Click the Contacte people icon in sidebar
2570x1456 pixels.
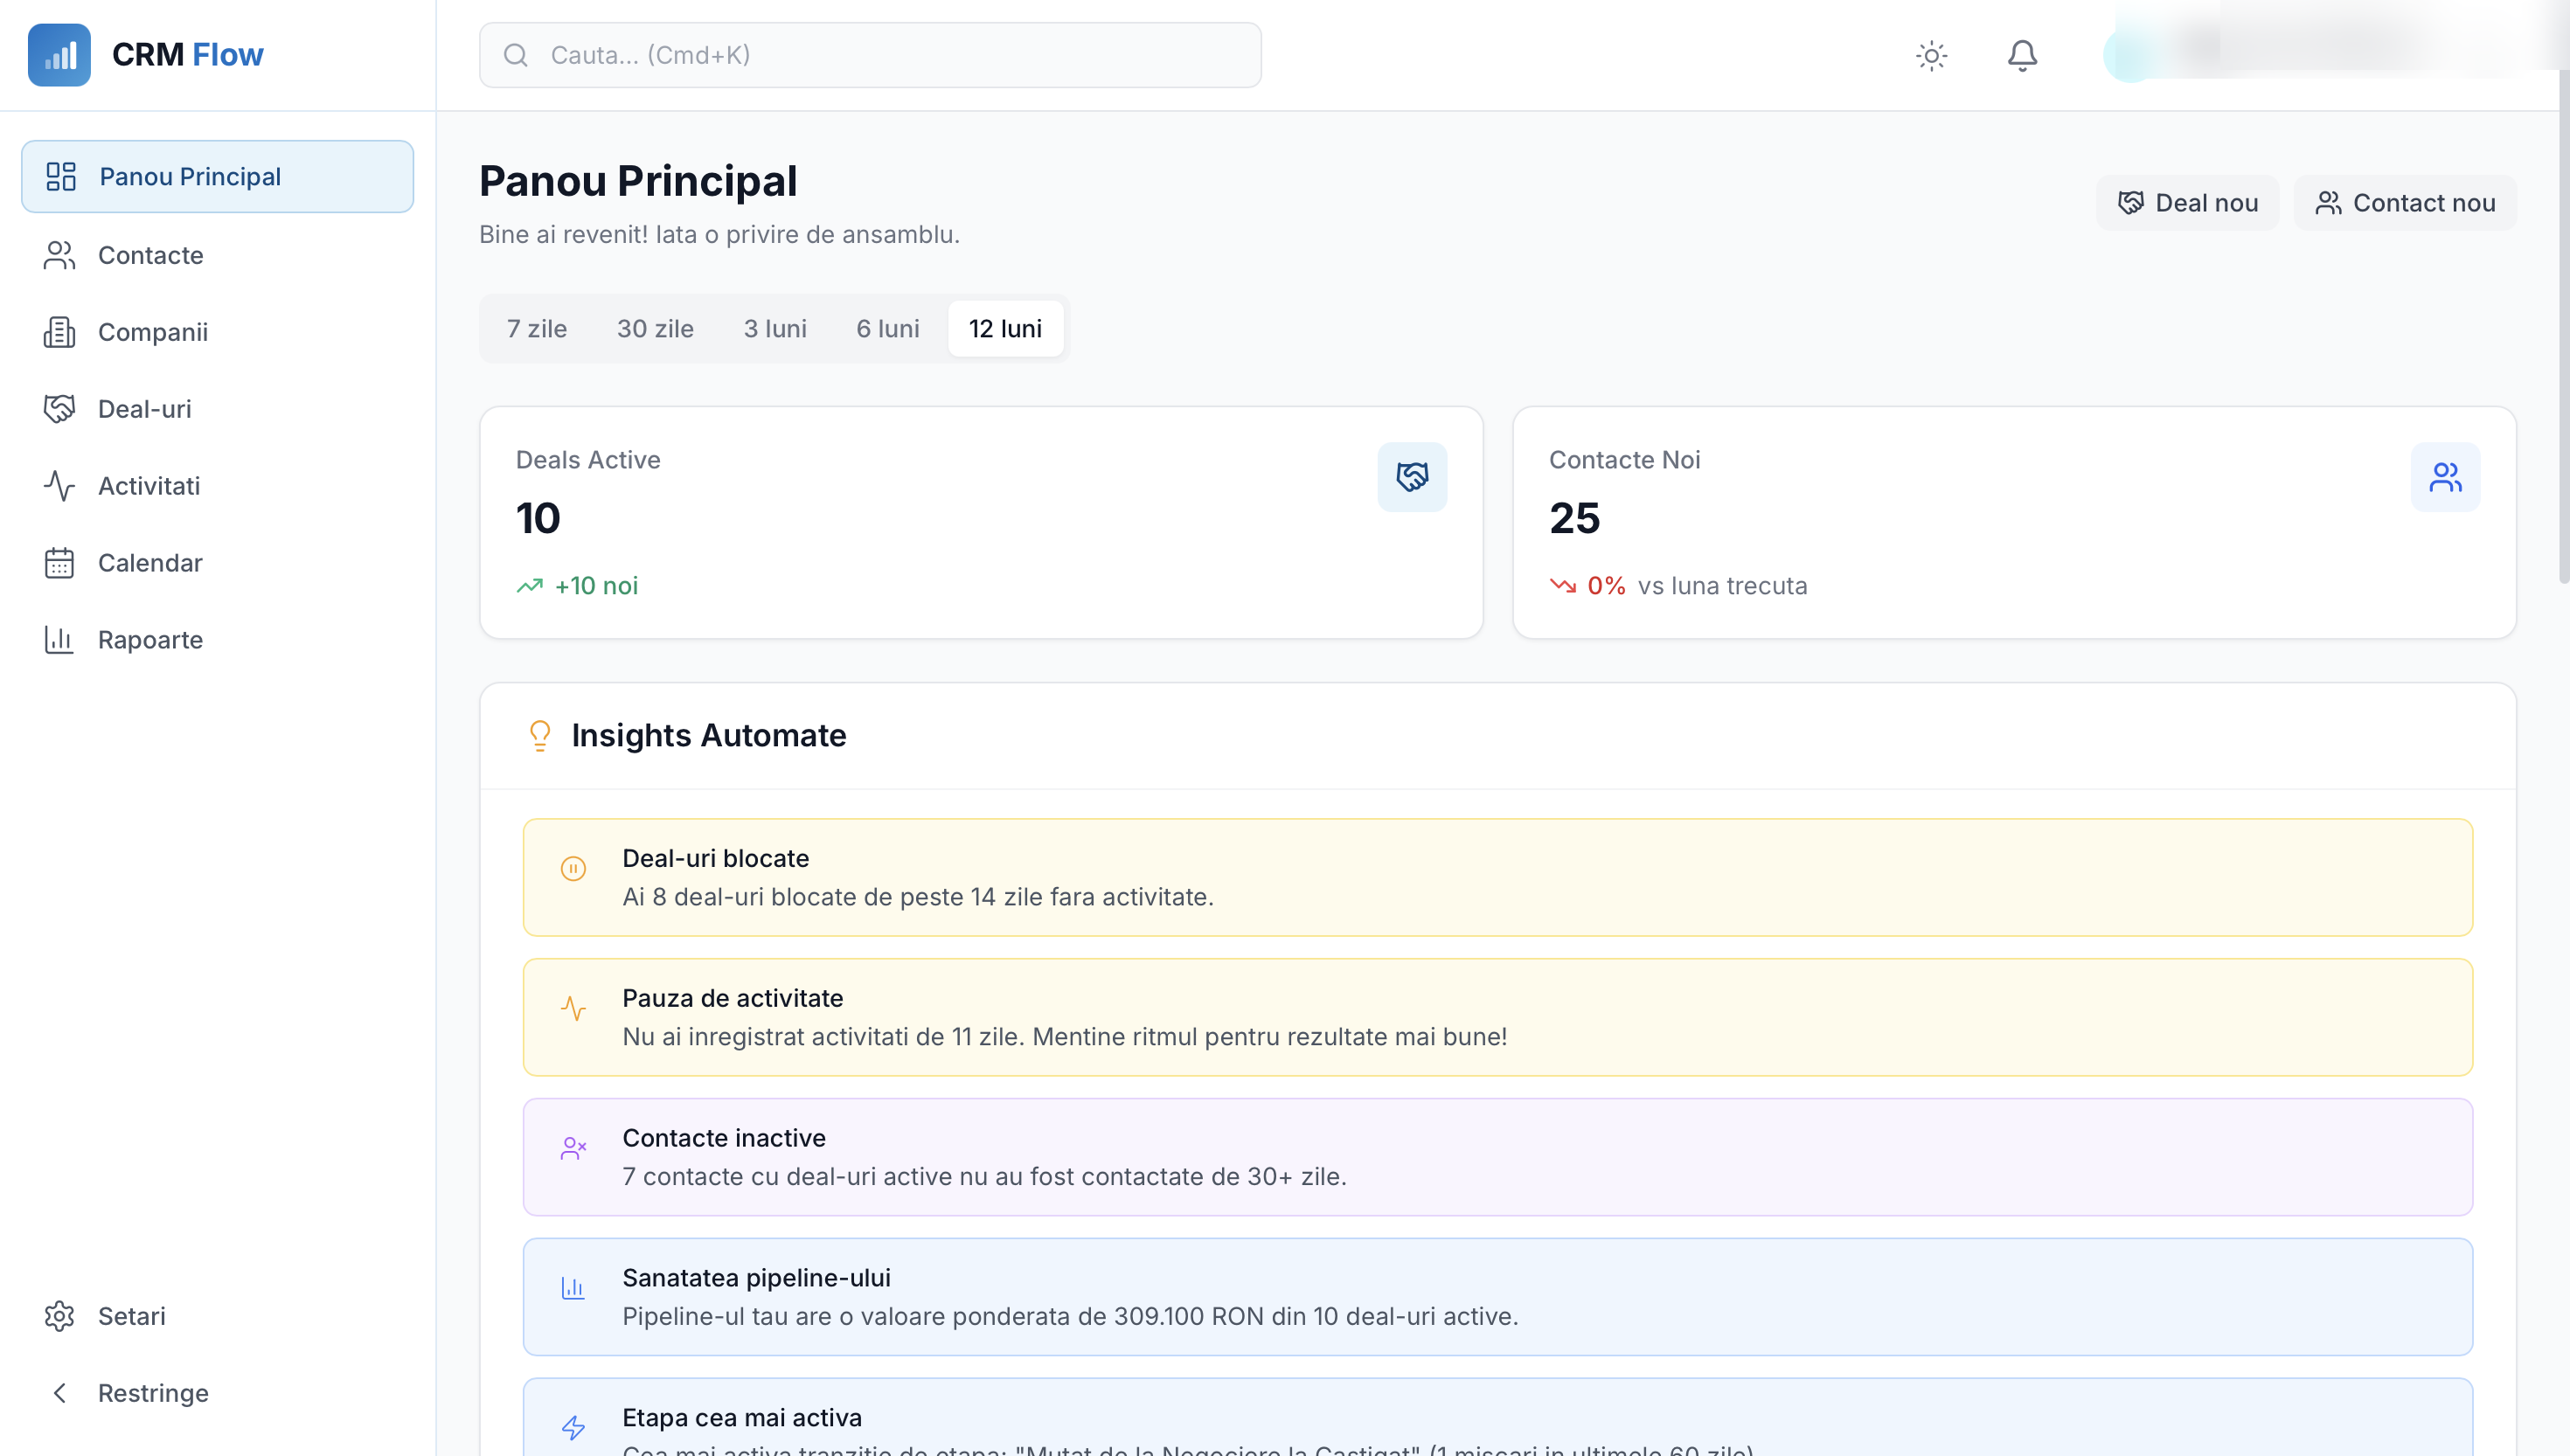click(59, 255)
